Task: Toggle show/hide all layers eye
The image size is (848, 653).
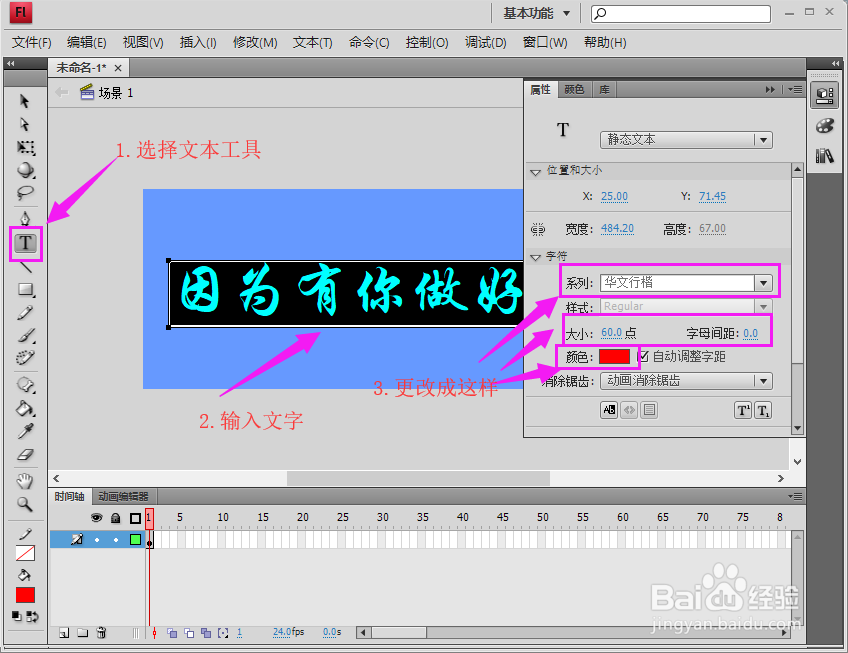Action: tap(96, 518)
